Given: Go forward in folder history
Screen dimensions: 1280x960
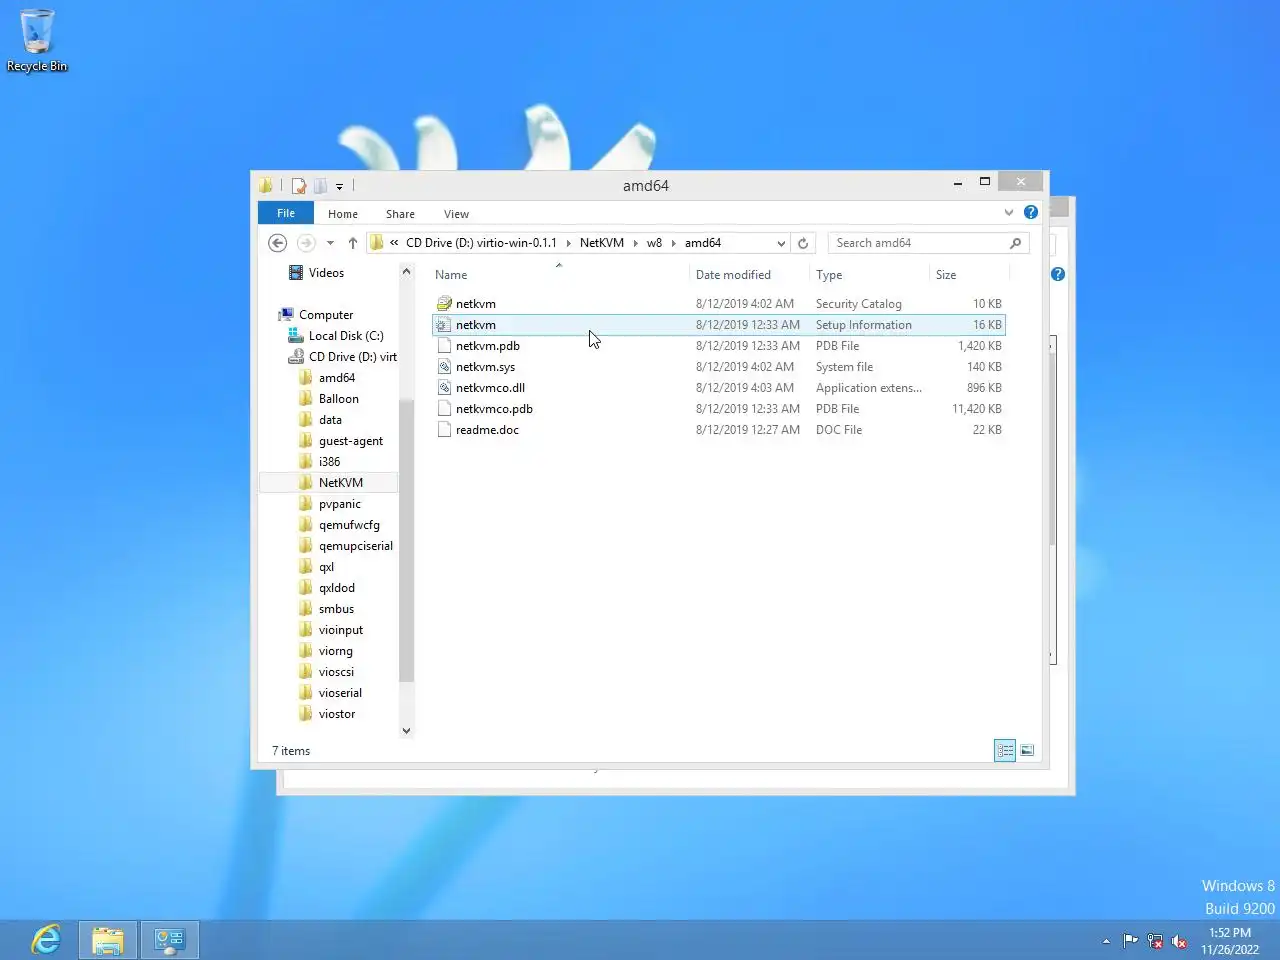Looking at the screenshot, I should click(x=306, y=243).
